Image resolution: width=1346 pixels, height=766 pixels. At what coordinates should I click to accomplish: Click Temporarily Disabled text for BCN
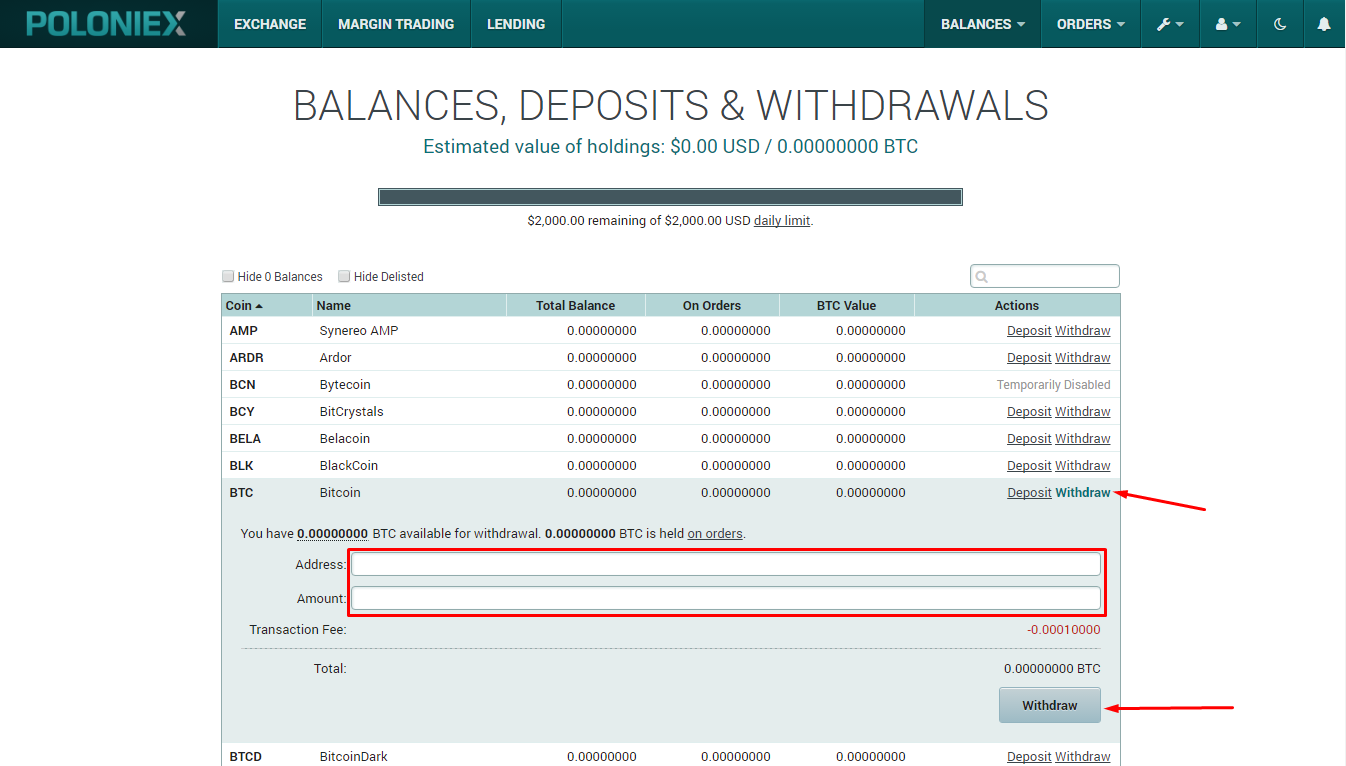[x=1054, y=385]
